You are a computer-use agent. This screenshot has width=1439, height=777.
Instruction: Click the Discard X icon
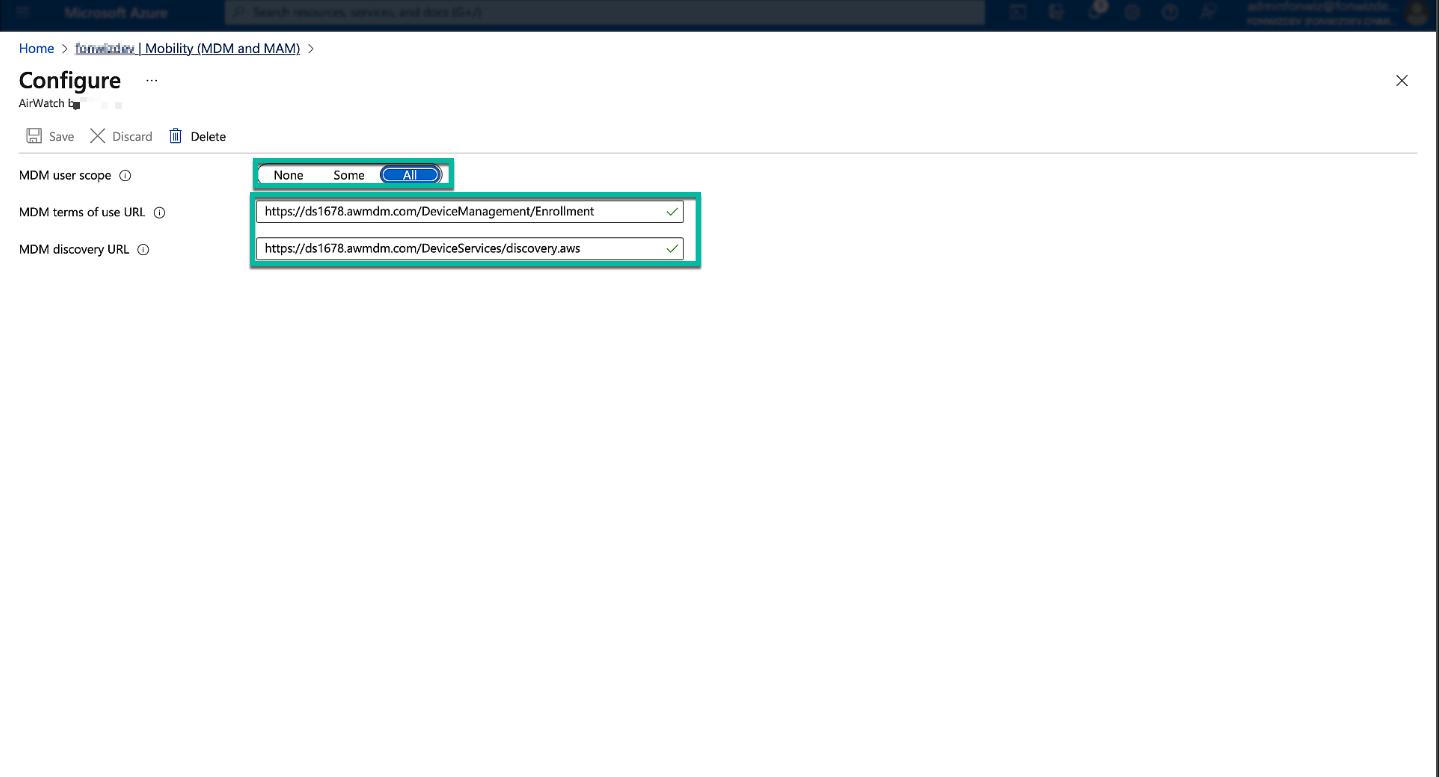click(97, 136)
